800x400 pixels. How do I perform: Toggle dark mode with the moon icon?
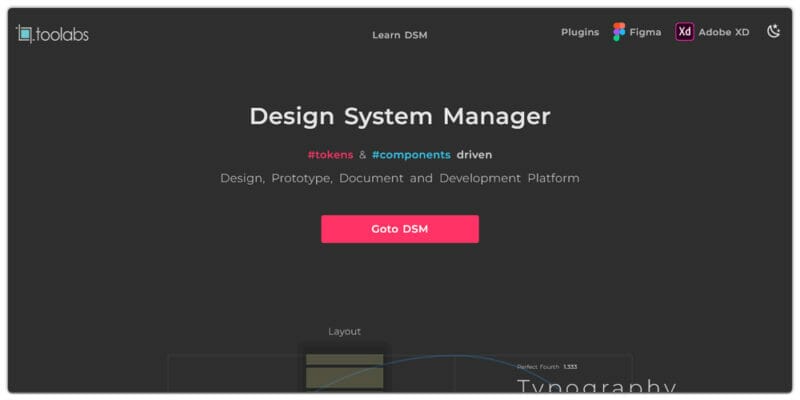click(773, 32)
